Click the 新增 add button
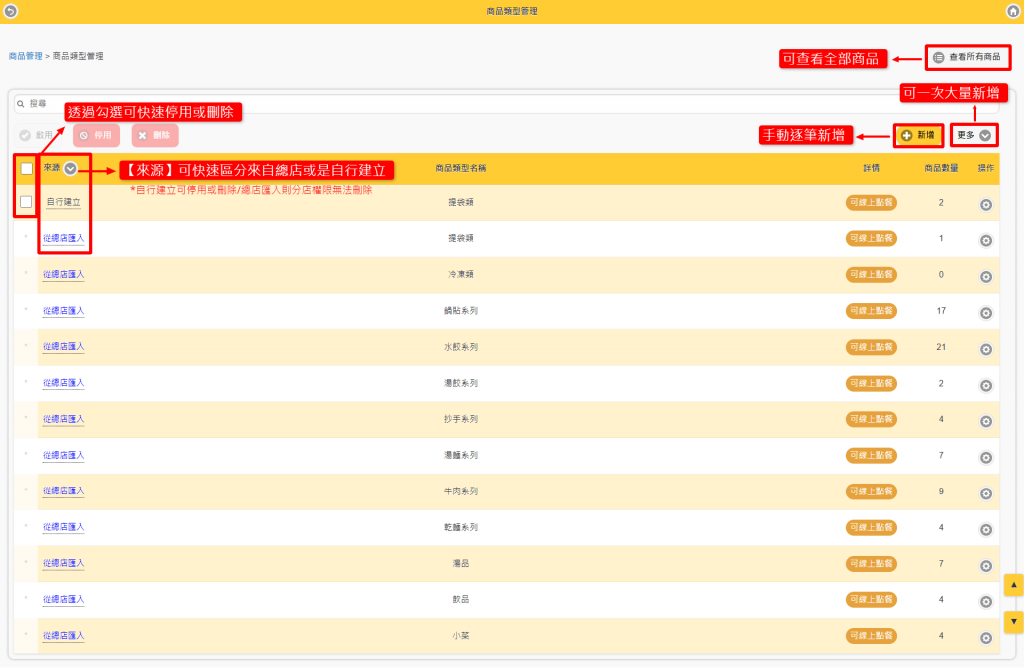Image resolution: width=1024 pixels, height=668 pixels. coord(918,135)
